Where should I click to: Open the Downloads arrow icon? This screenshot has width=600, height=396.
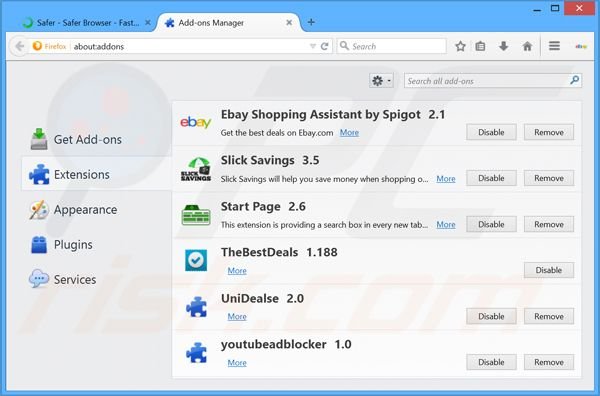point(504,46)
